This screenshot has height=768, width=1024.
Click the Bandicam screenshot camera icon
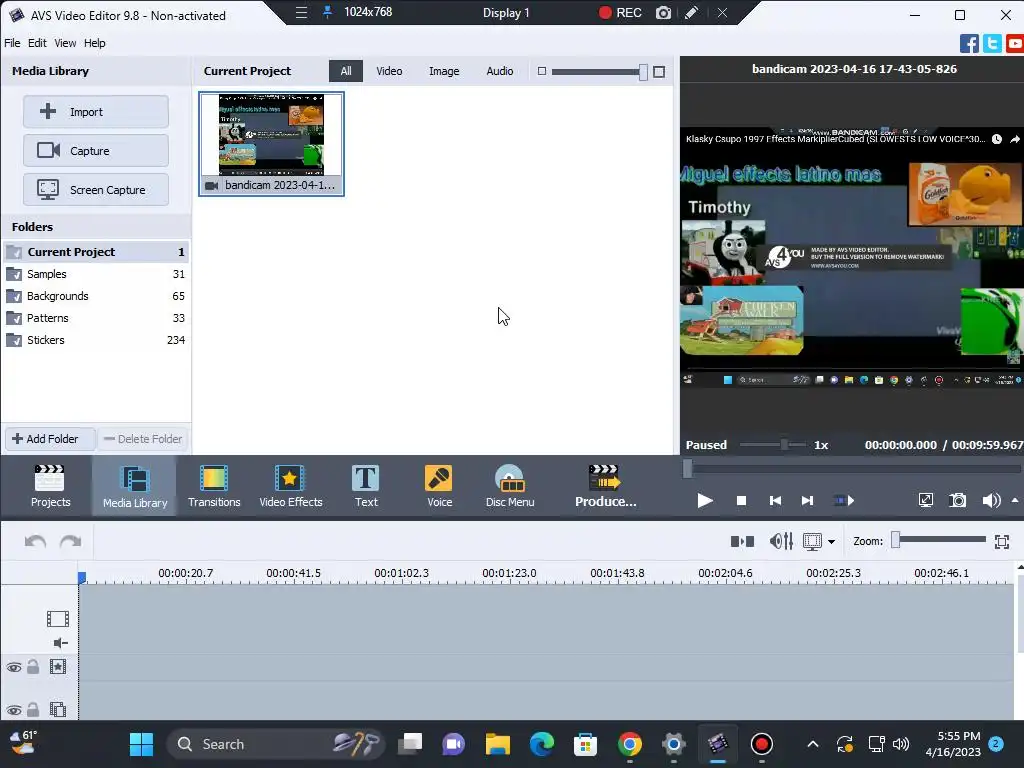point(663,12)
